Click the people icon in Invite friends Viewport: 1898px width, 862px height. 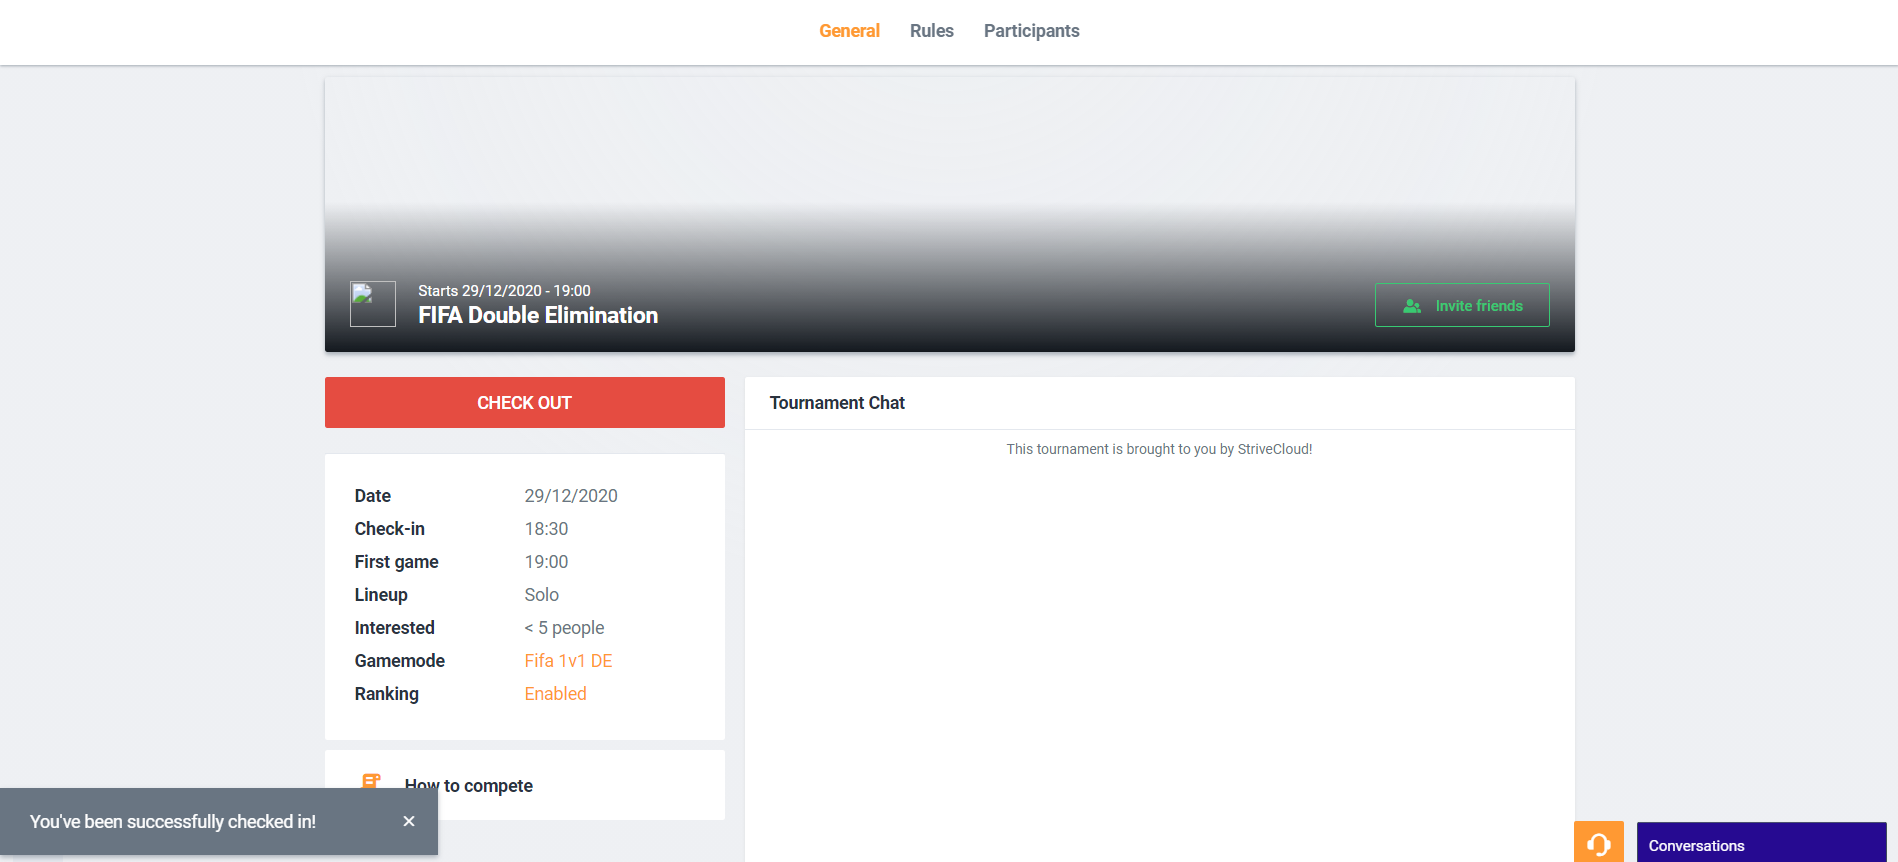pyautogui.click(x=1412, y=306)
